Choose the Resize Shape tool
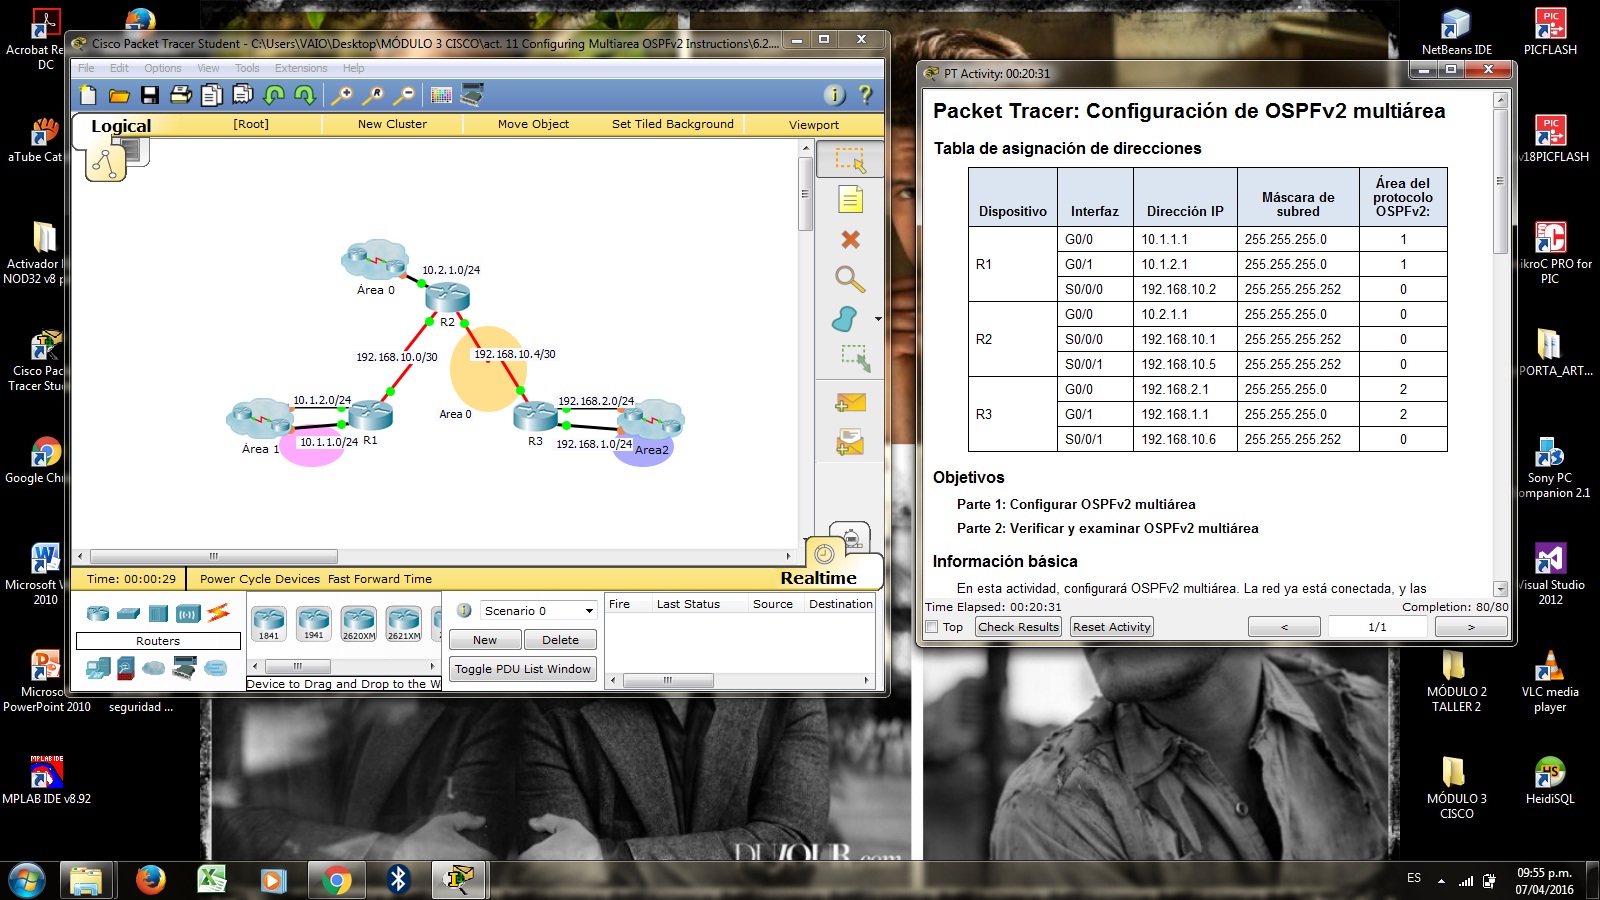 (855, 358)
